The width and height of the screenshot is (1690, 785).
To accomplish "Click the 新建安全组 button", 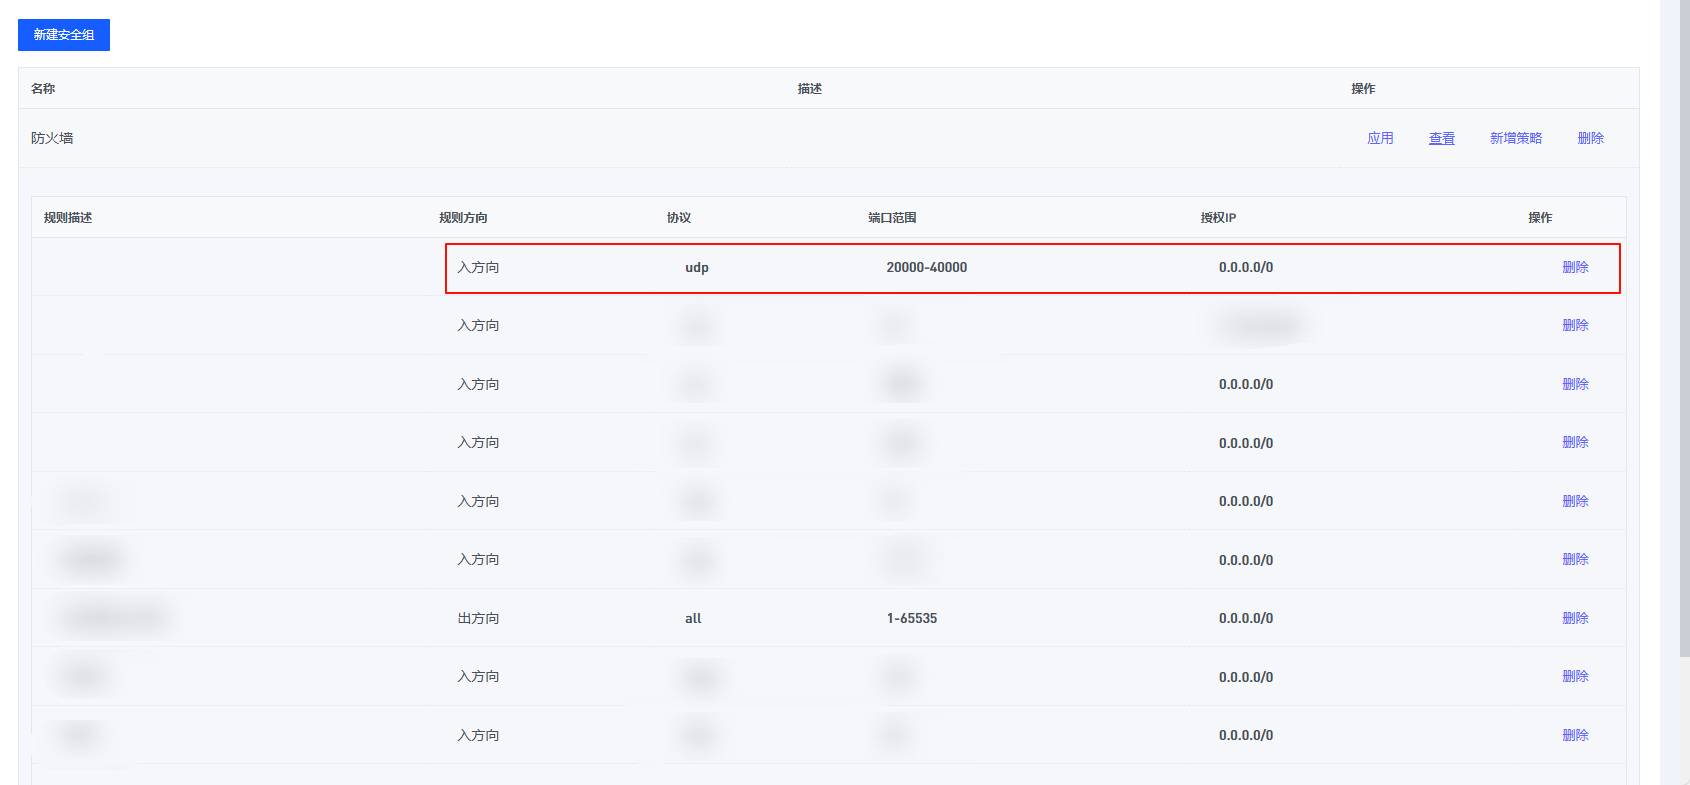I will click(64, 35).
